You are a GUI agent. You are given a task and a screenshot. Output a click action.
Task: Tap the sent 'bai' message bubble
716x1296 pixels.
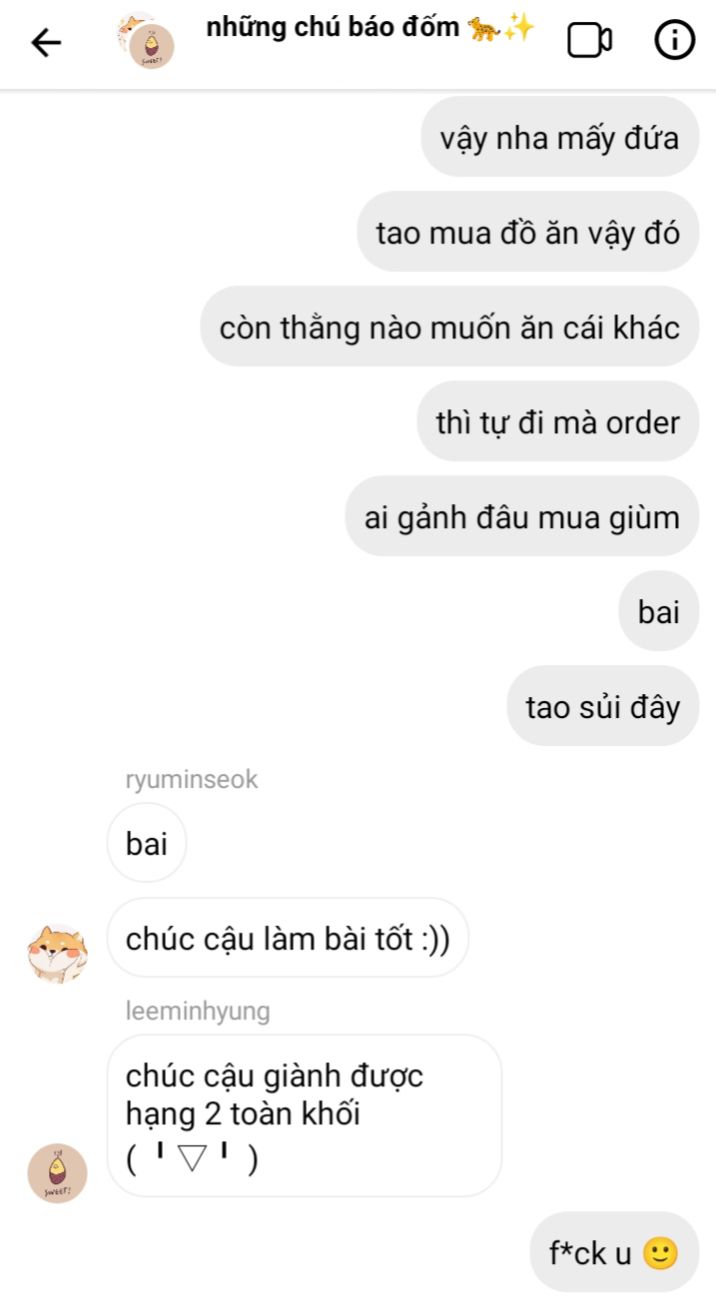coord(659,612)
